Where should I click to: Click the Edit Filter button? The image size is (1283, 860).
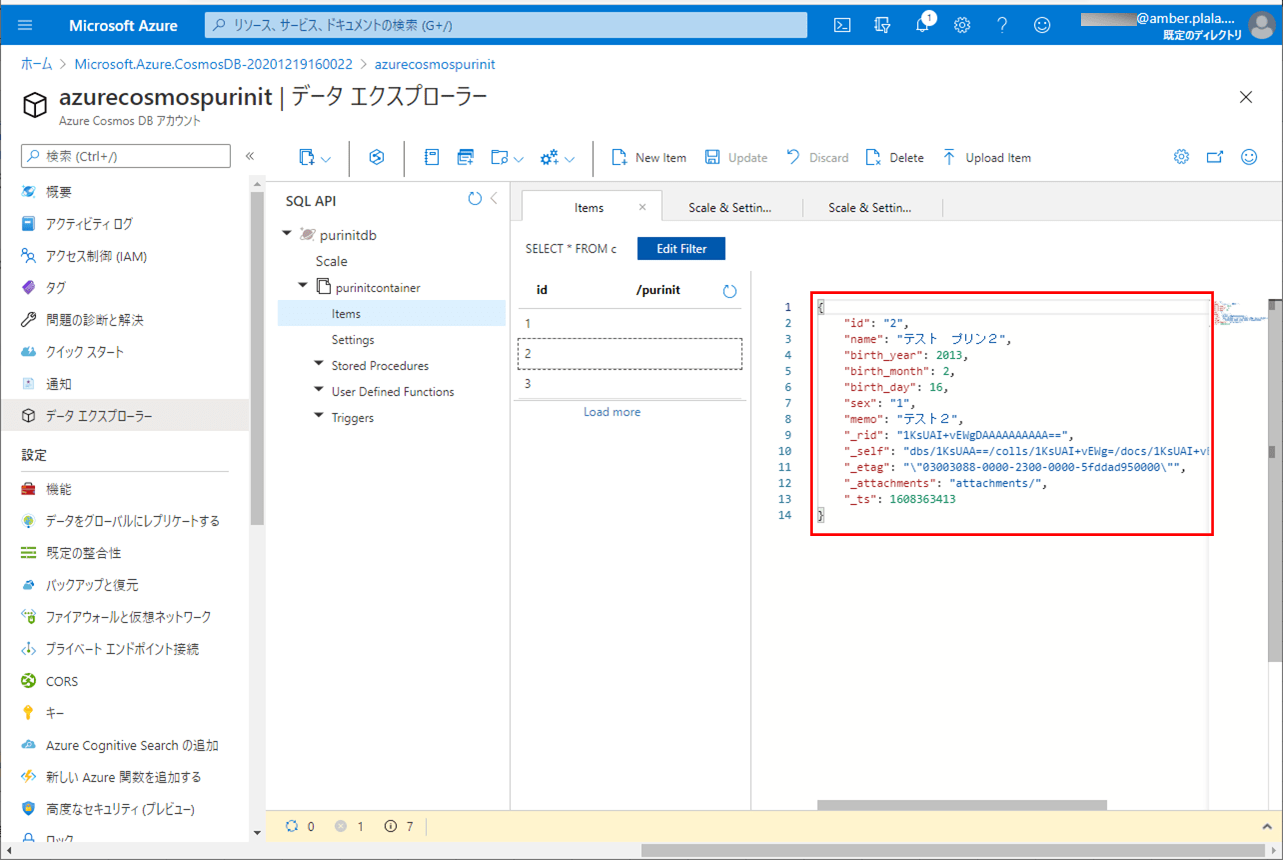click(x=681, y=249)
